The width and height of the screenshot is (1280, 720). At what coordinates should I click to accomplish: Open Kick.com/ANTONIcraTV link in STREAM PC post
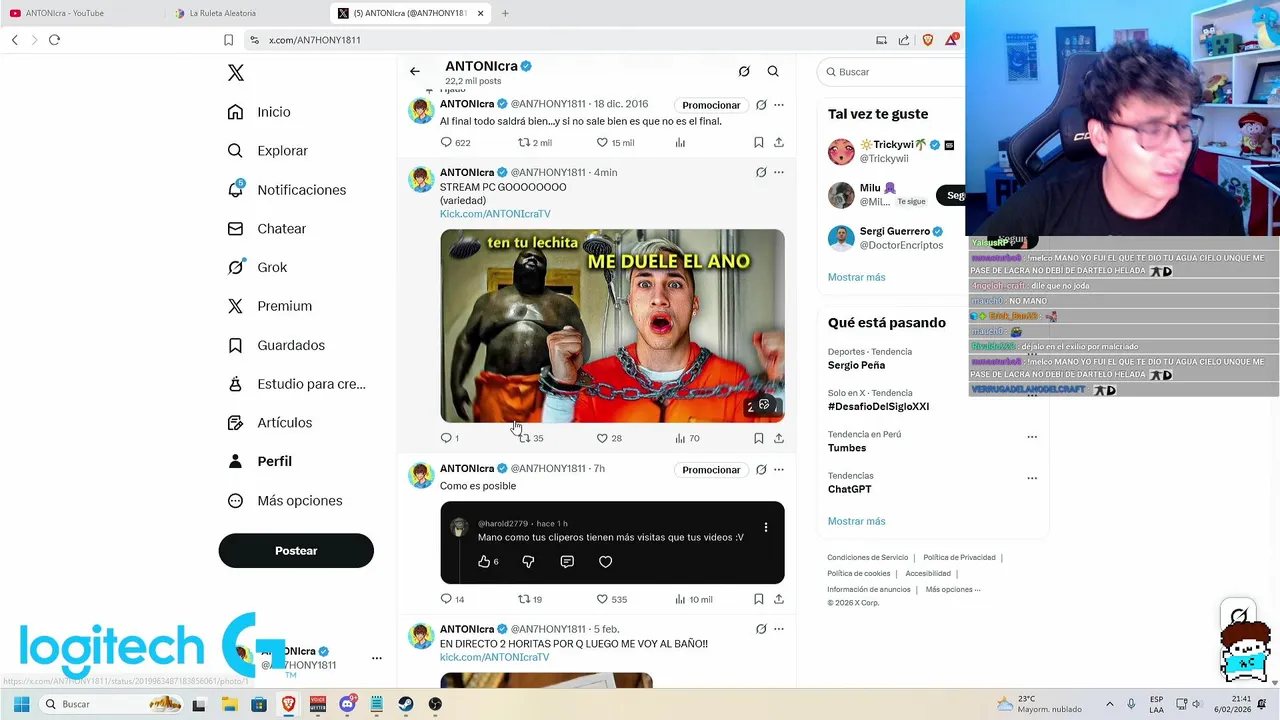[495, 214]
